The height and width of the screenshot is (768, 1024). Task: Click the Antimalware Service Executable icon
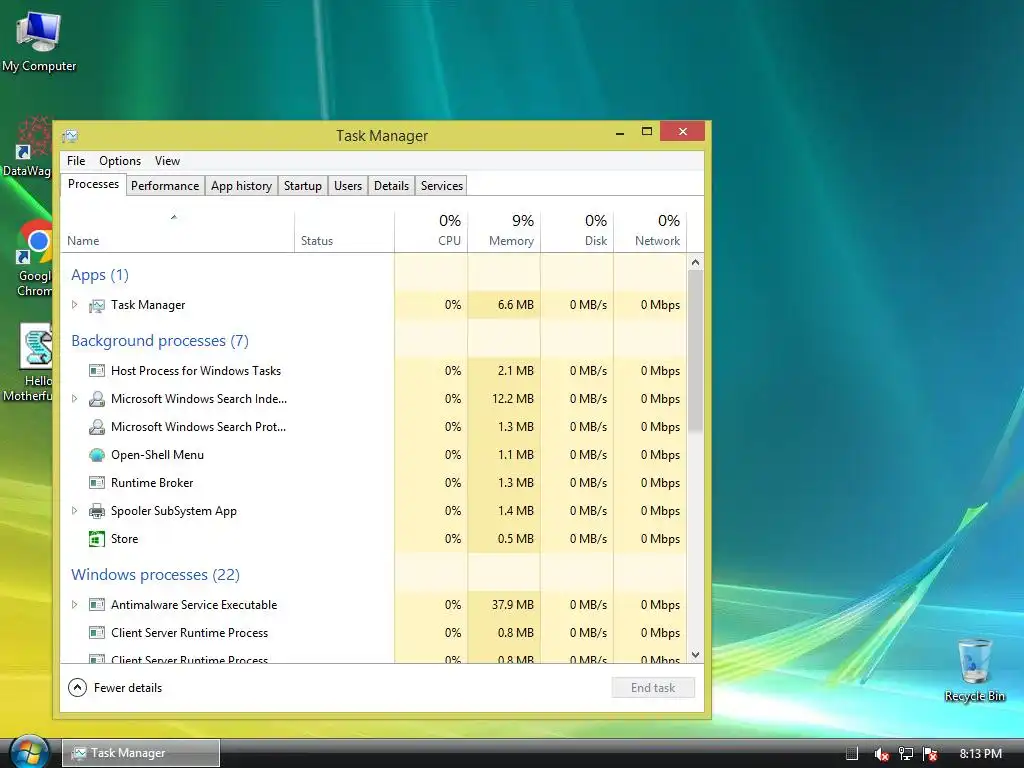tap(97, 605)
